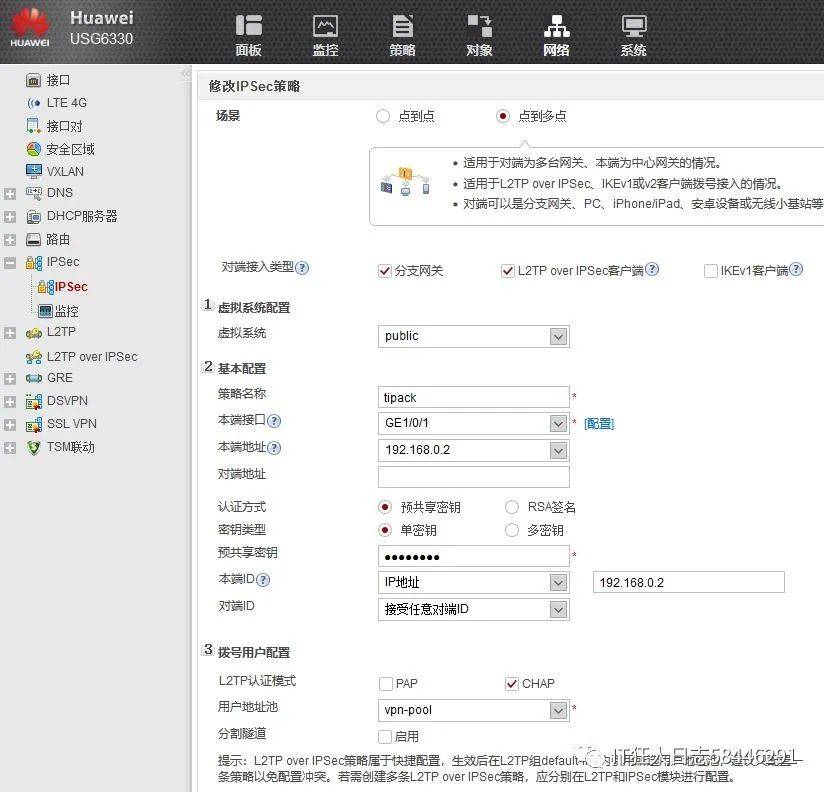Select the 点到多点 scenario radio button

(502, 116)
